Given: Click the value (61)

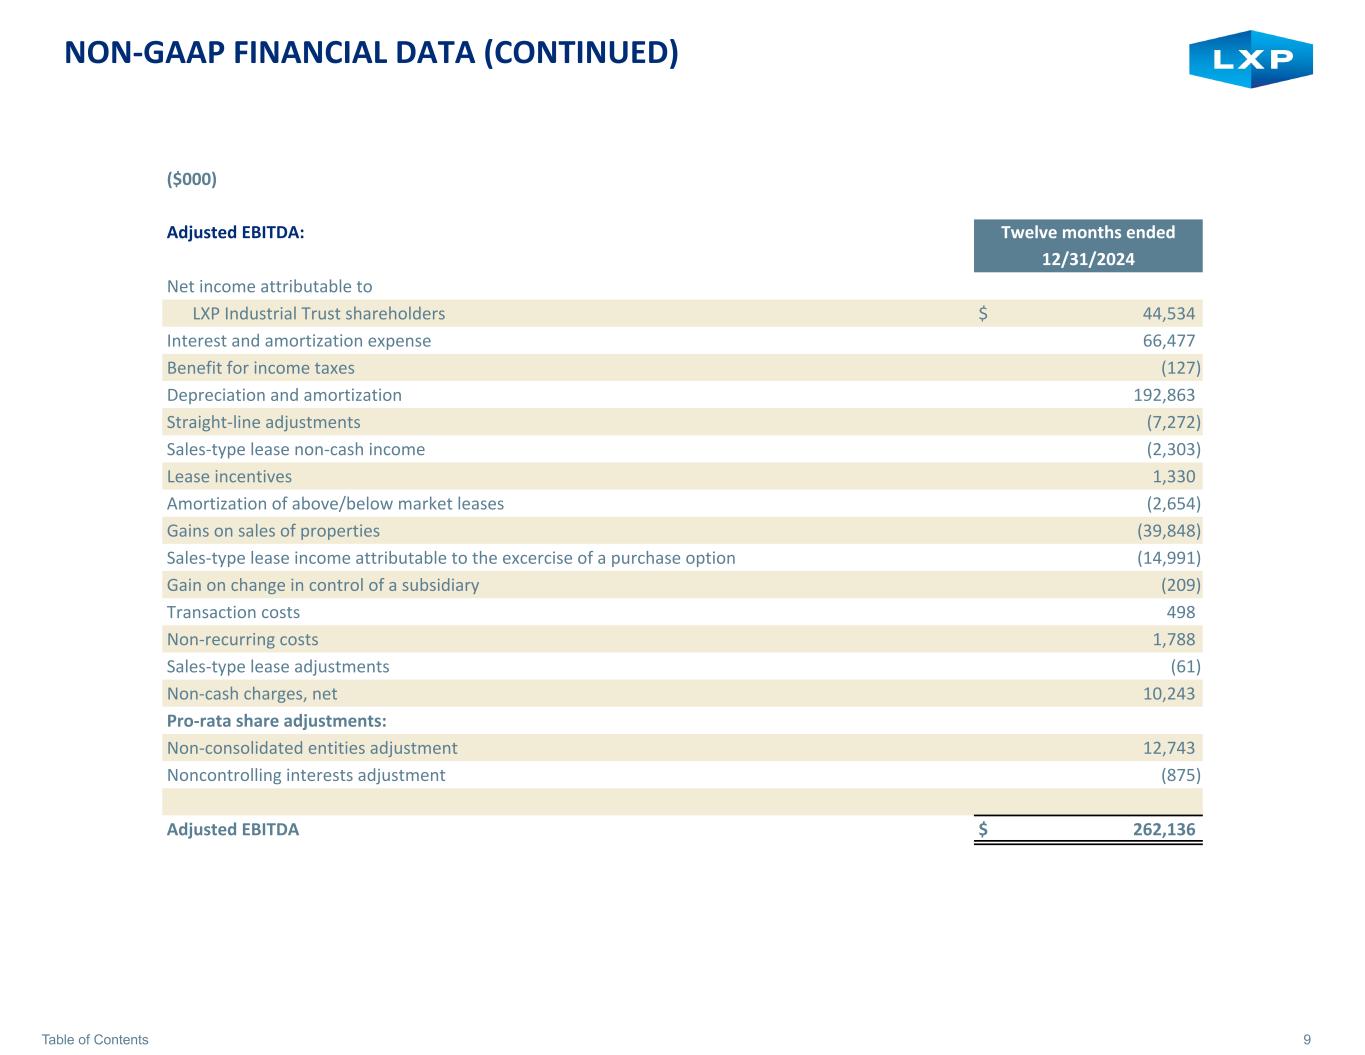Looking at the screenshot, I should tap(1185, 666).
